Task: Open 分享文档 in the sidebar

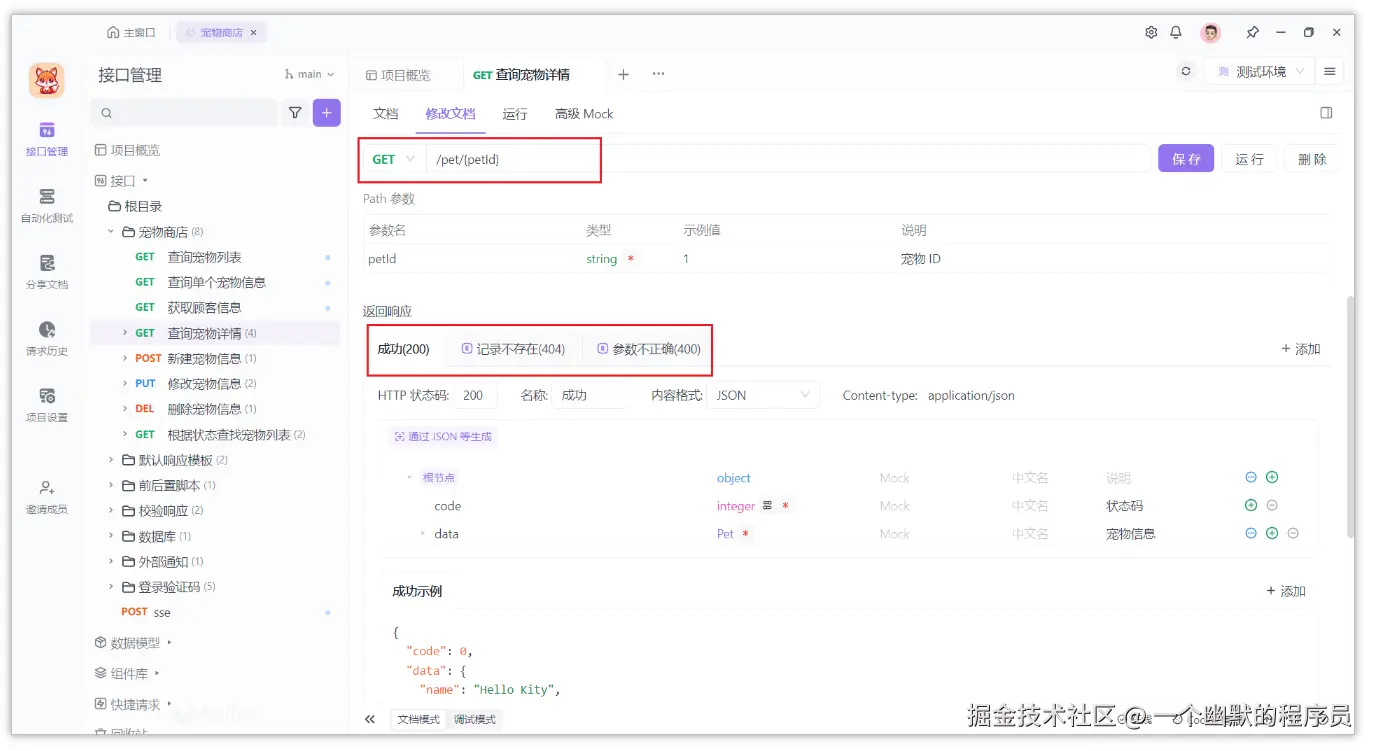Action: tap(46, 270)
